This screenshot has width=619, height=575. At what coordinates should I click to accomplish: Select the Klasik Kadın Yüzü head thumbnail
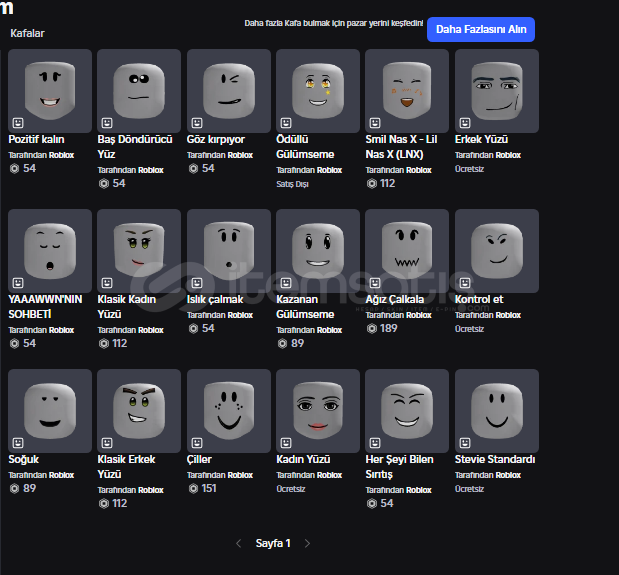139,251
